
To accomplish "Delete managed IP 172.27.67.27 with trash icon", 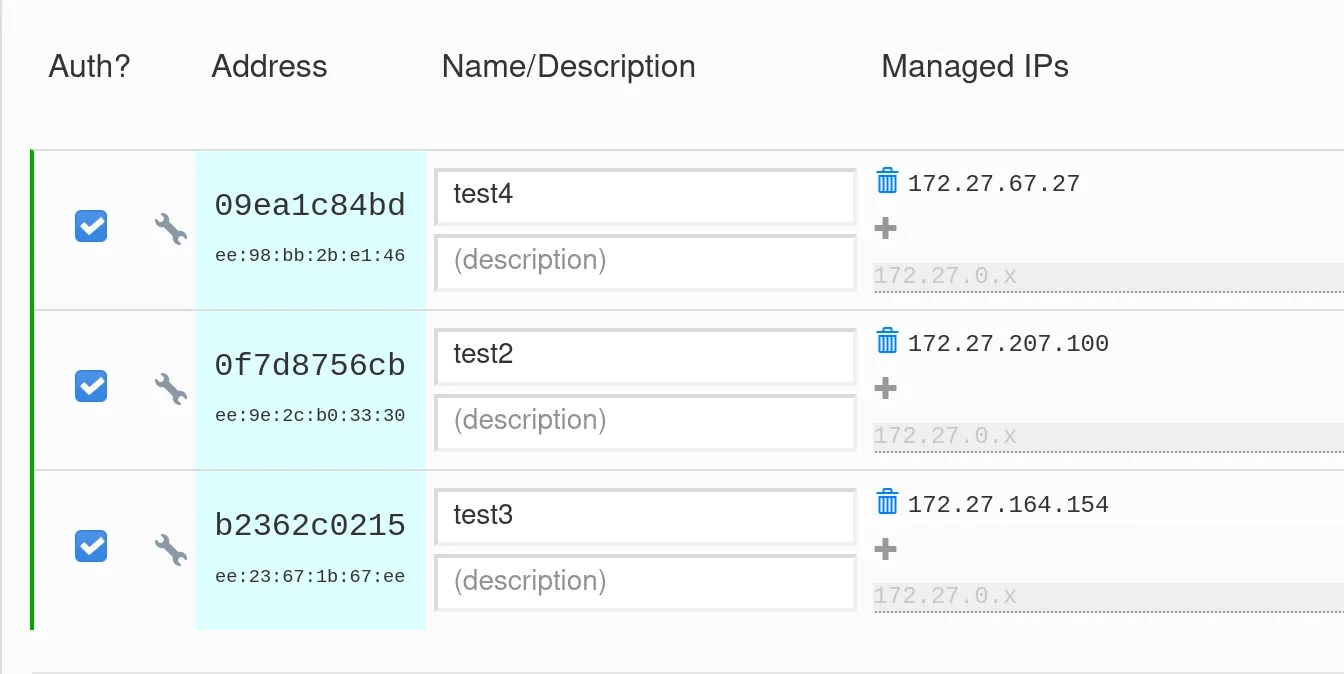I will point(887,181).
